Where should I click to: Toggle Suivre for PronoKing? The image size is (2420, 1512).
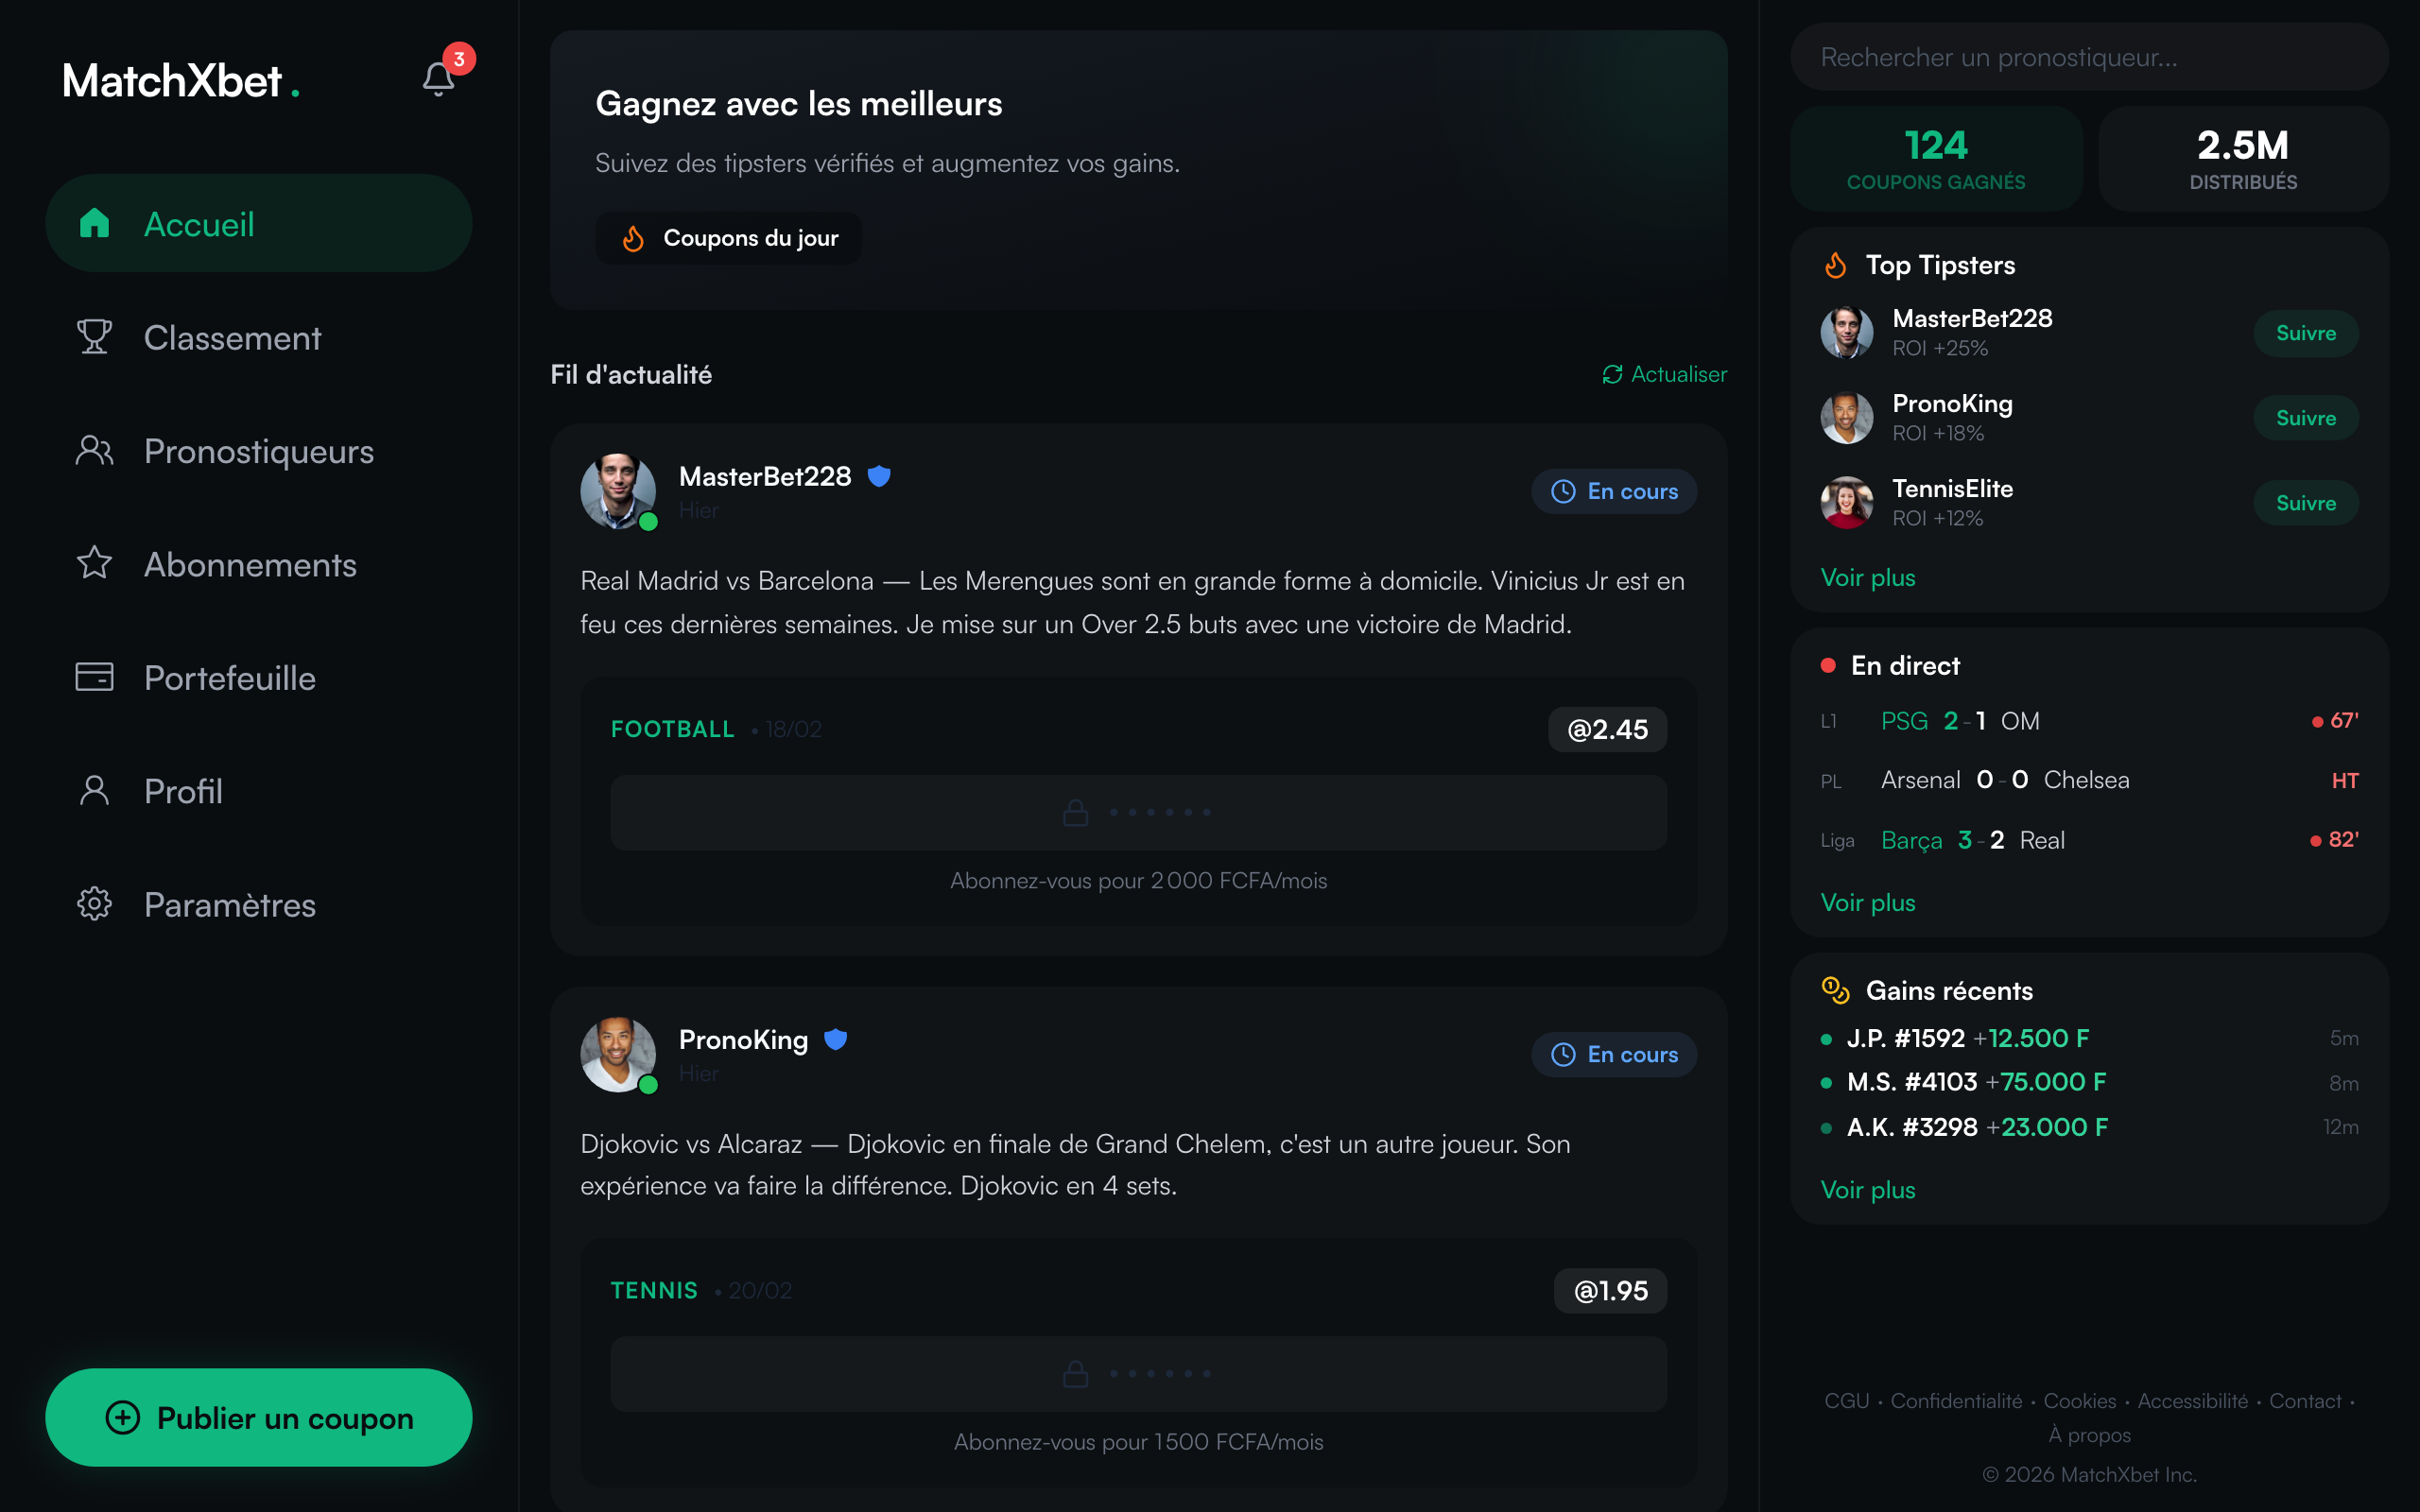point(2305,417)
